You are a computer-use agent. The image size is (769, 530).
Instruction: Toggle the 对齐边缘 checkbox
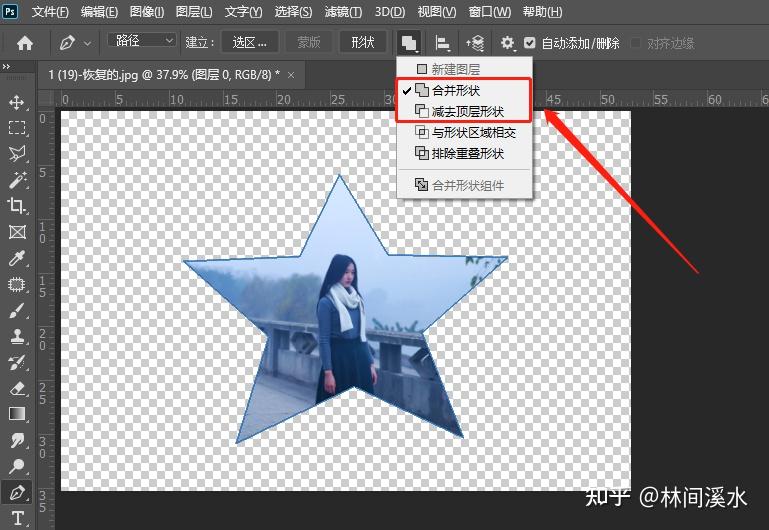[x=636, y=43]
